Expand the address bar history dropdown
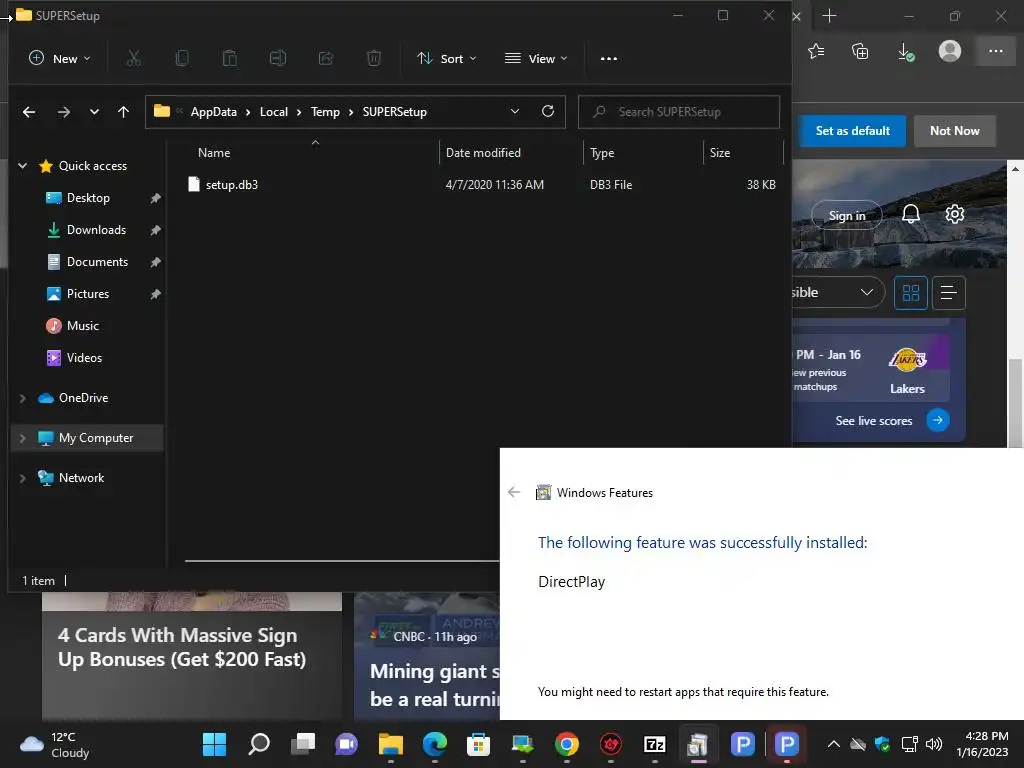 pyautogui.click(x=515, y=112)
